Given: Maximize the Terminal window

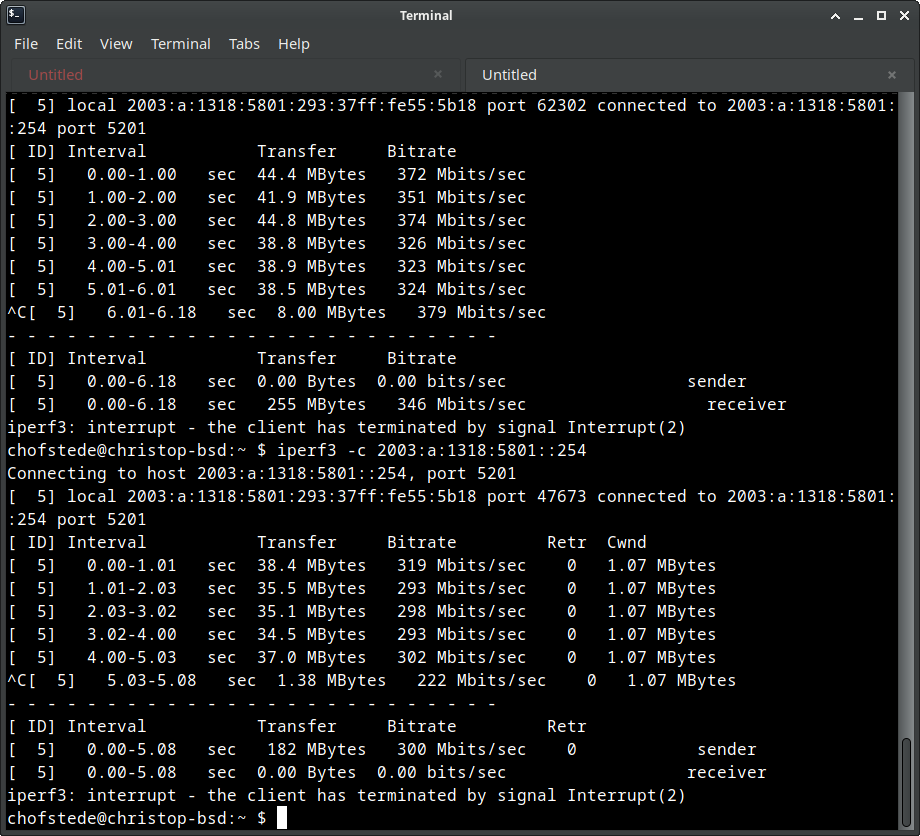Looking at the screenshot, I should [881, 15].
